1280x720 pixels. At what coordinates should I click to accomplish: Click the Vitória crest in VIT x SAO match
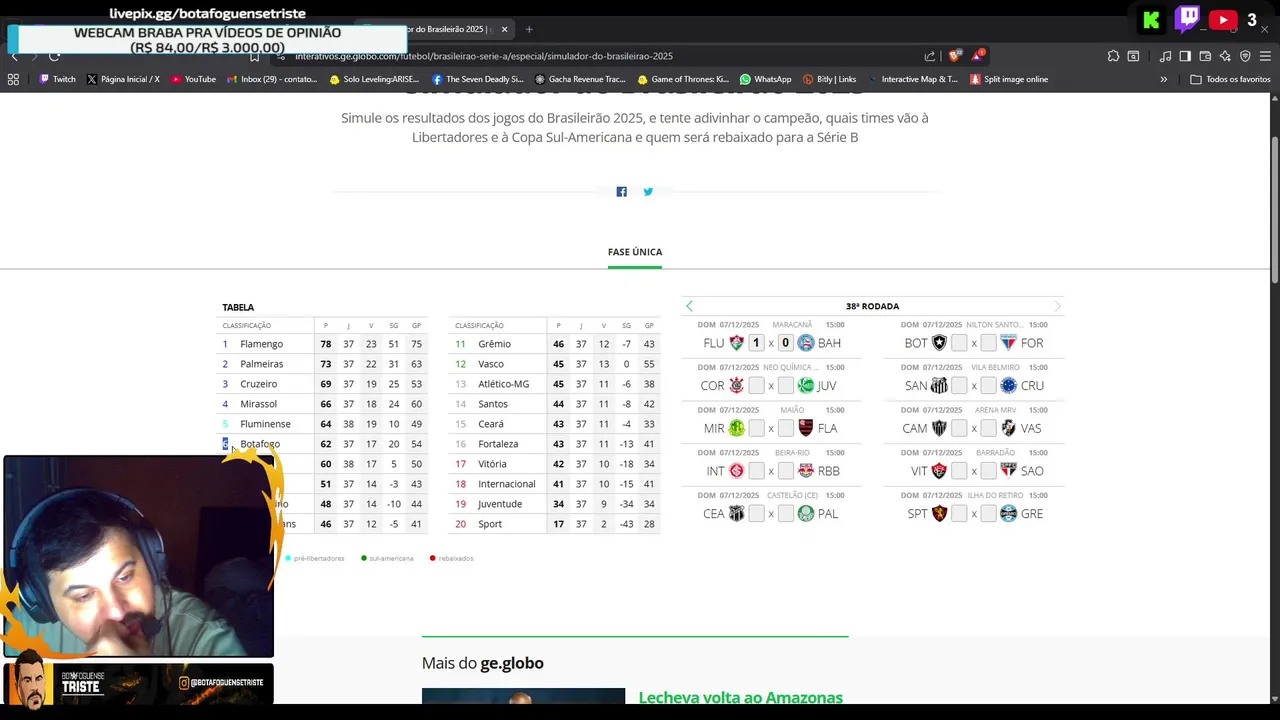(x=939, y=471)
